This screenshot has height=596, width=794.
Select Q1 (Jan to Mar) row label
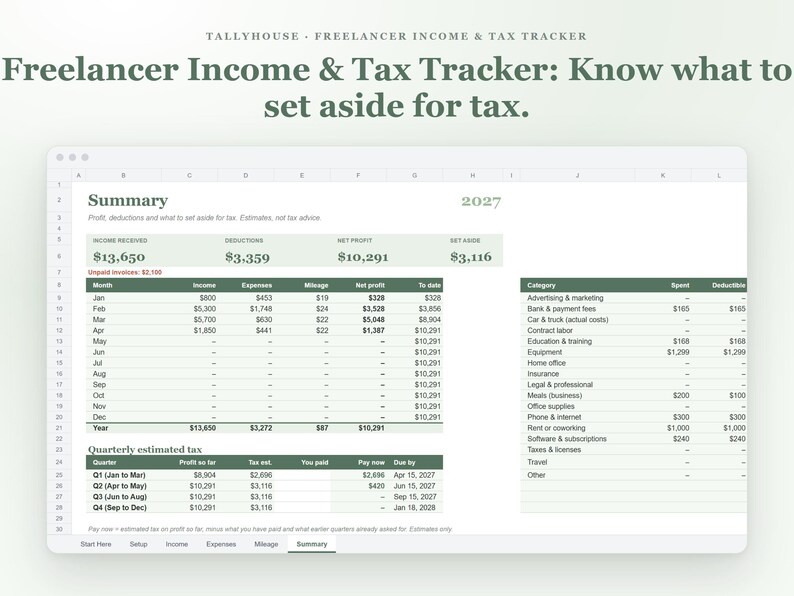(119, 475)
